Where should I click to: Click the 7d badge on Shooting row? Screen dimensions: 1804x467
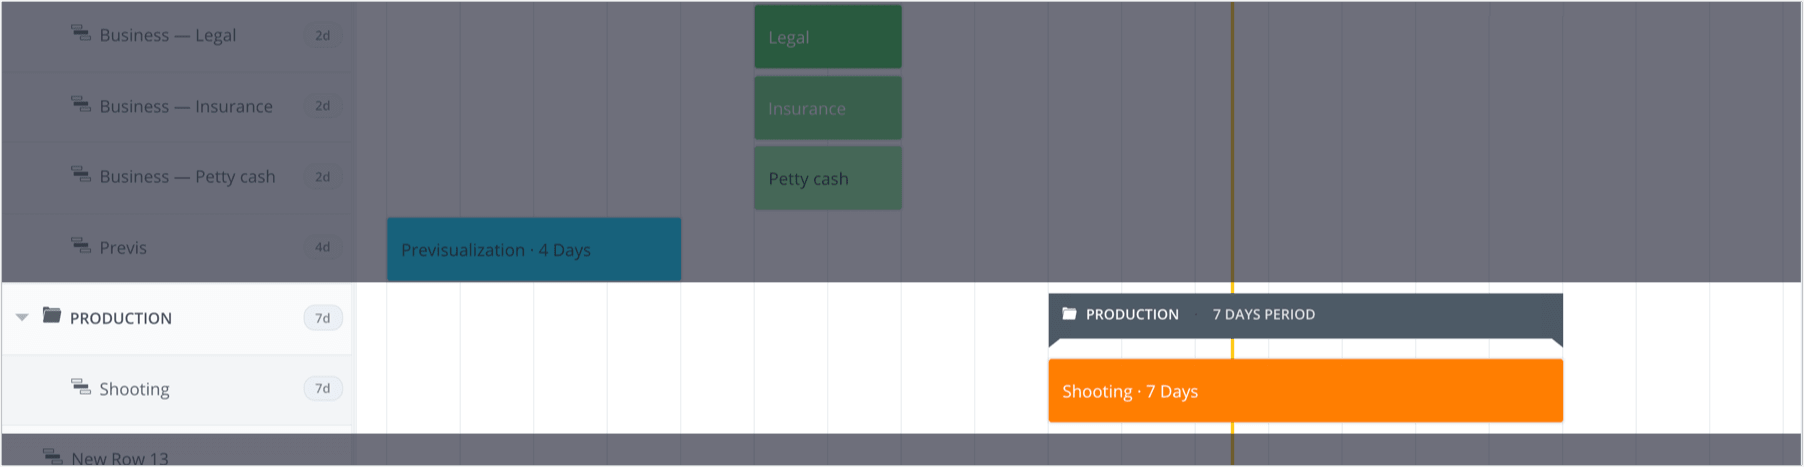click(x=323, y=388)
